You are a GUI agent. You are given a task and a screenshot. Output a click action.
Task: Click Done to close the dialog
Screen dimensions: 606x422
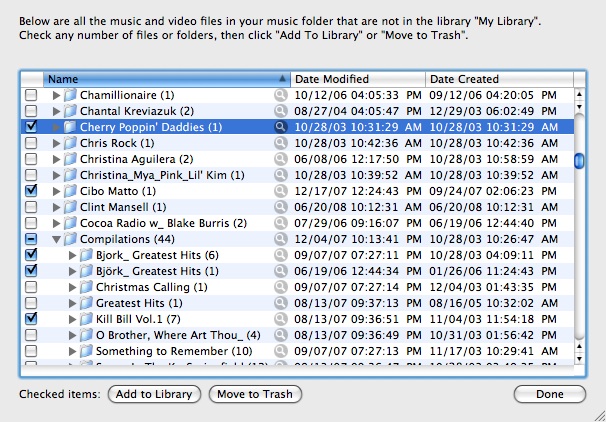(x=549, y=394)
